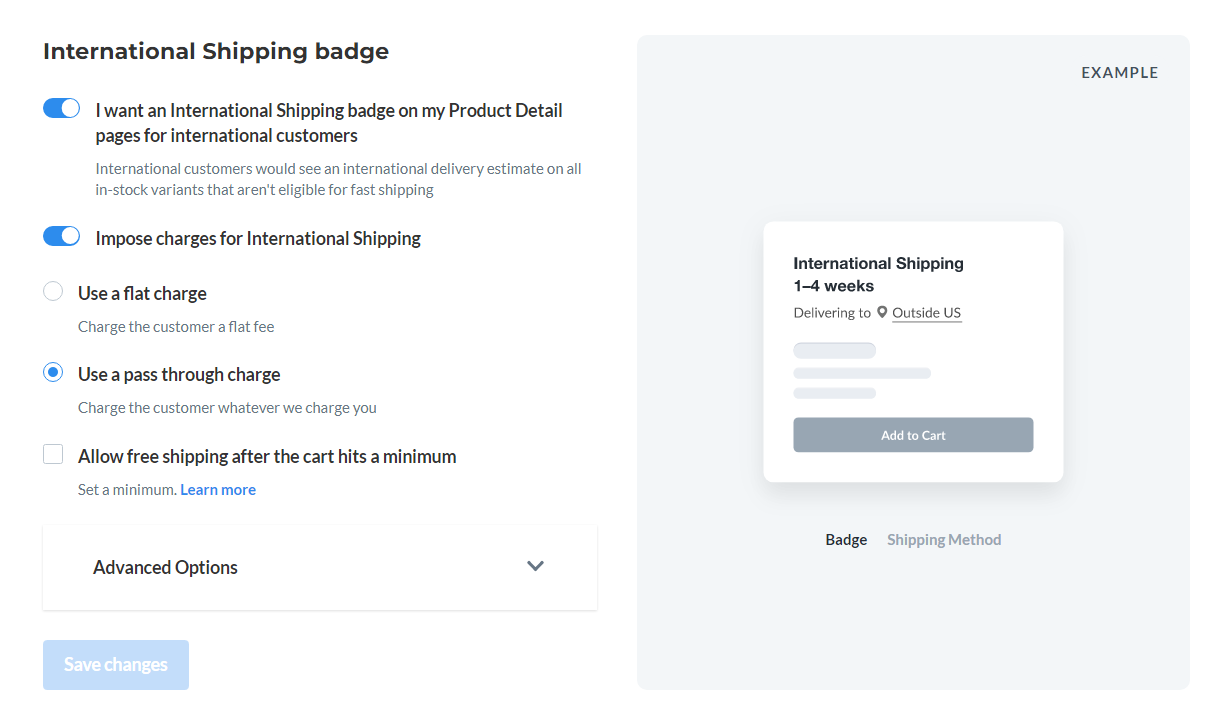The image size is (1227, 703).
Task: Click the Save changes button
Action: coord(116,665)
